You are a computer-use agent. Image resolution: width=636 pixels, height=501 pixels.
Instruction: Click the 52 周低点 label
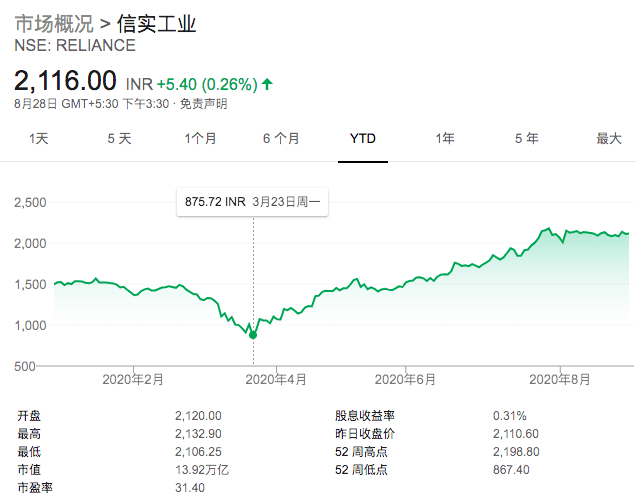tap(361, 470)
